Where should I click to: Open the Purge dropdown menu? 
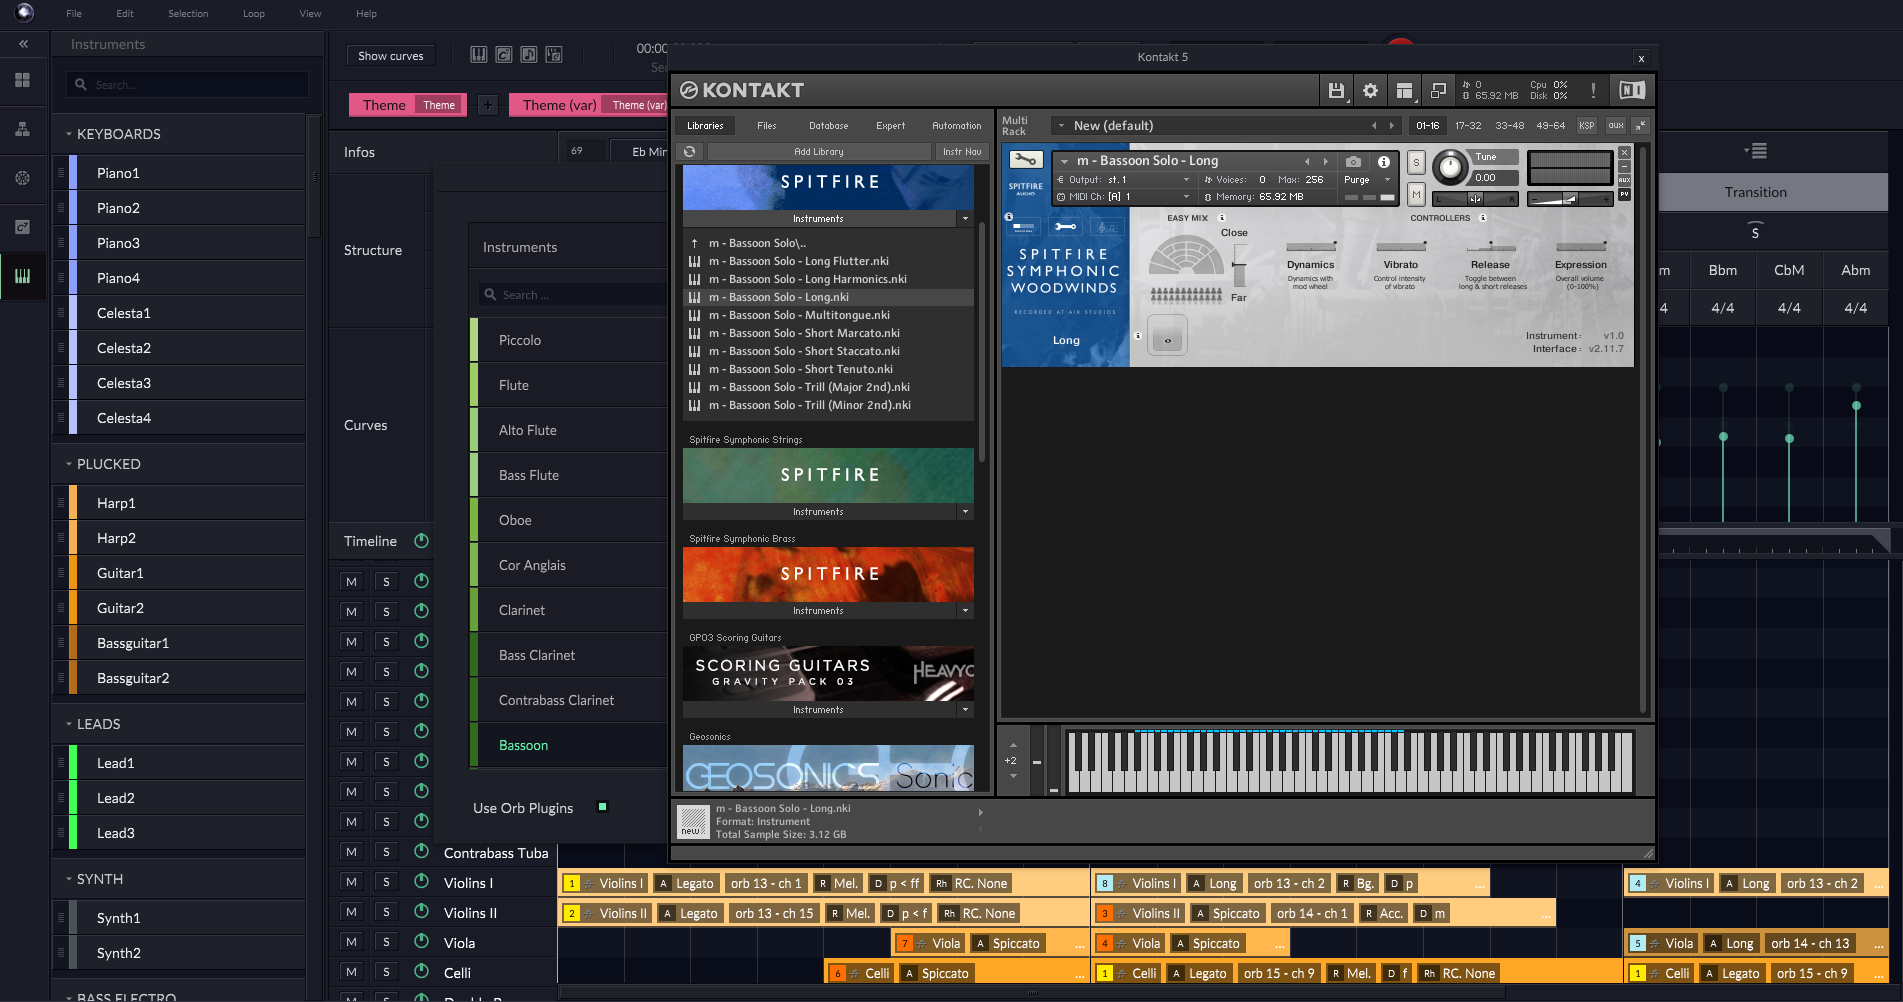click(1367, 180)
